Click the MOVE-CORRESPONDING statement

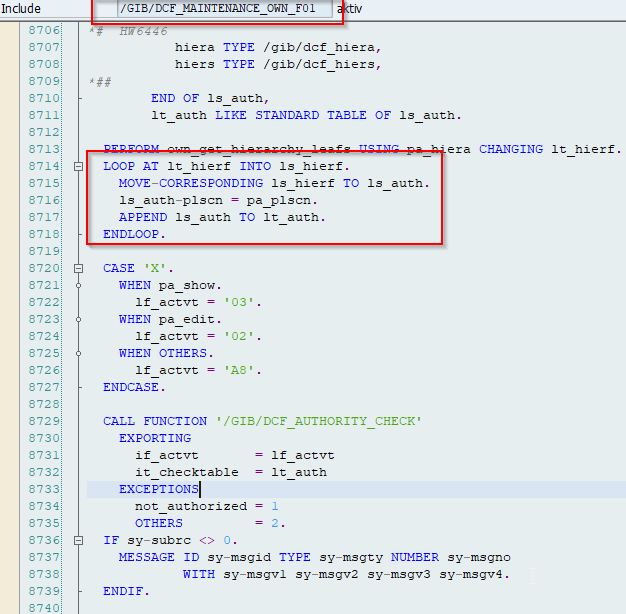(x=273, y=183)
